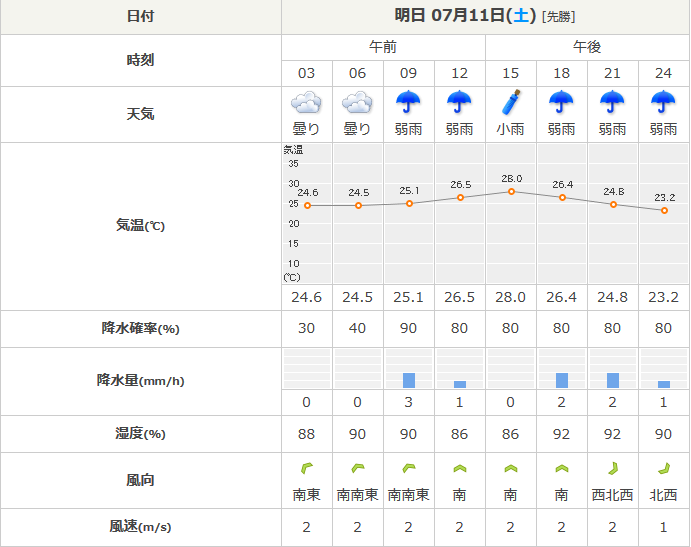Click the 90 precipitation probability at 09
Screen dimensions: 691x547
(x=409, y=328)
